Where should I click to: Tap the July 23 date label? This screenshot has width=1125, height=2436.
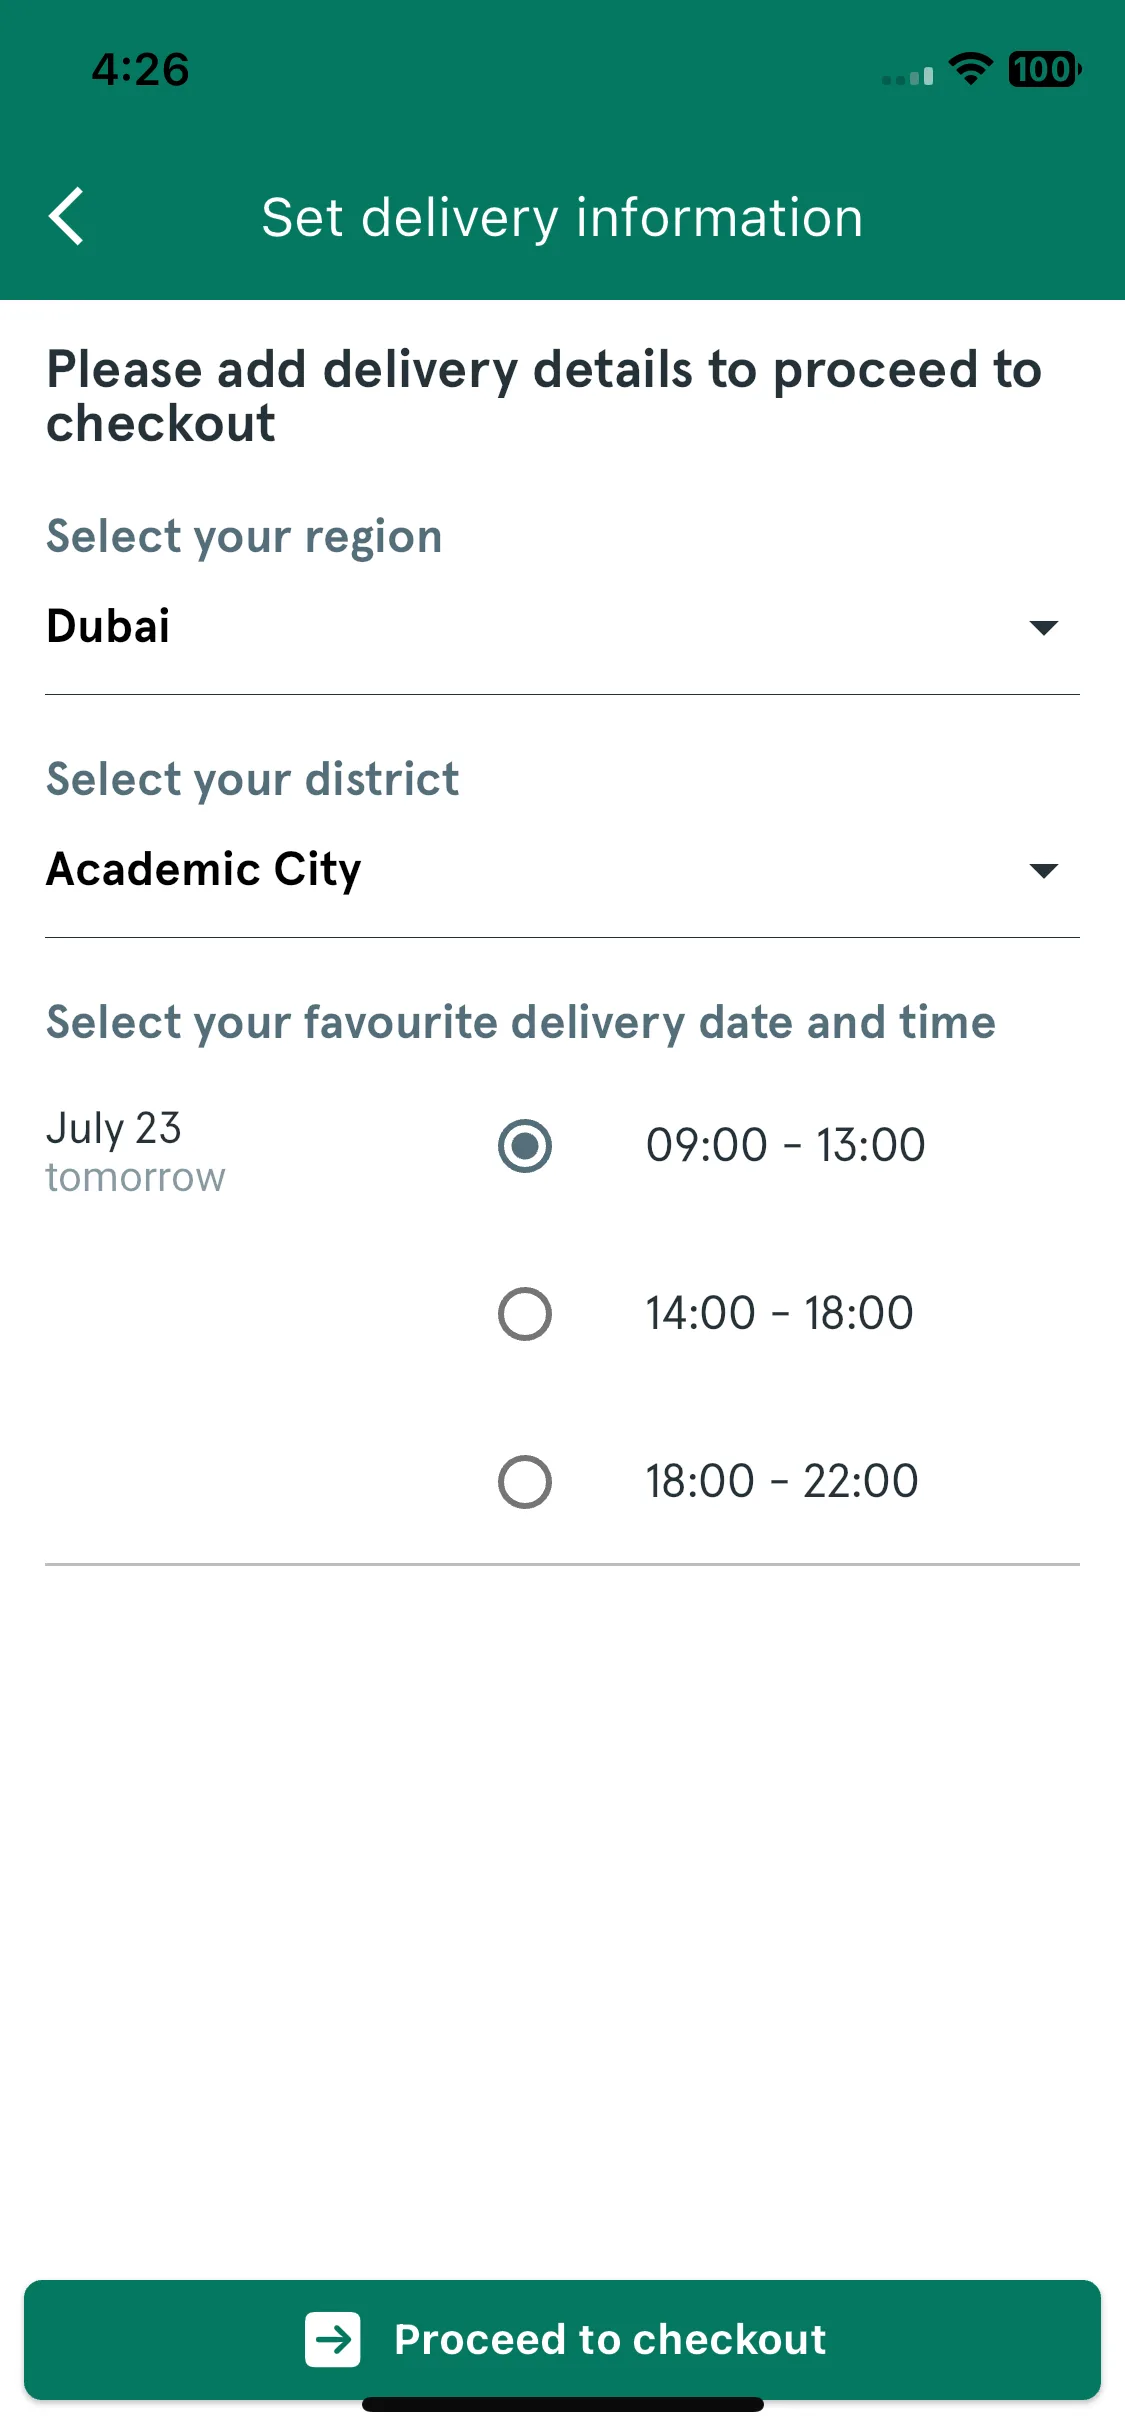[x=114, y=1128]
